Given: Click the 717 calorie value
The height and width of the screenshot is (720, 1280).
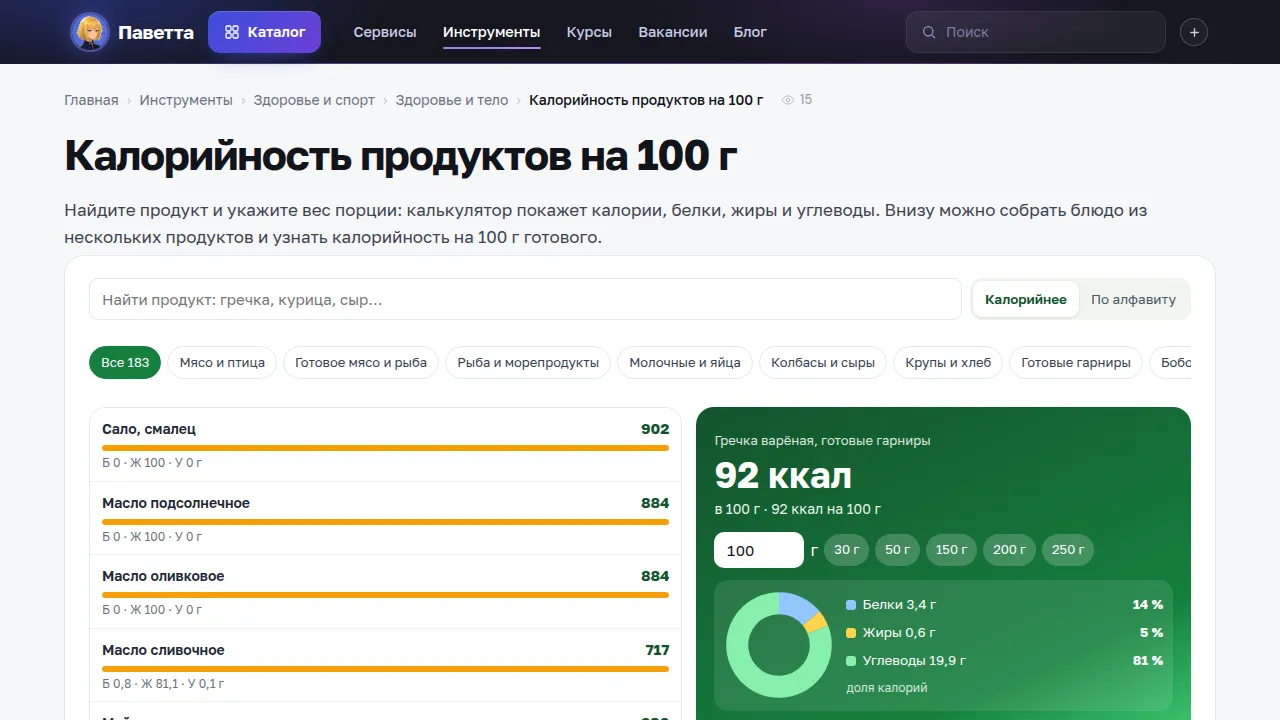Looking at the screenshot, I should click(657, 650).
